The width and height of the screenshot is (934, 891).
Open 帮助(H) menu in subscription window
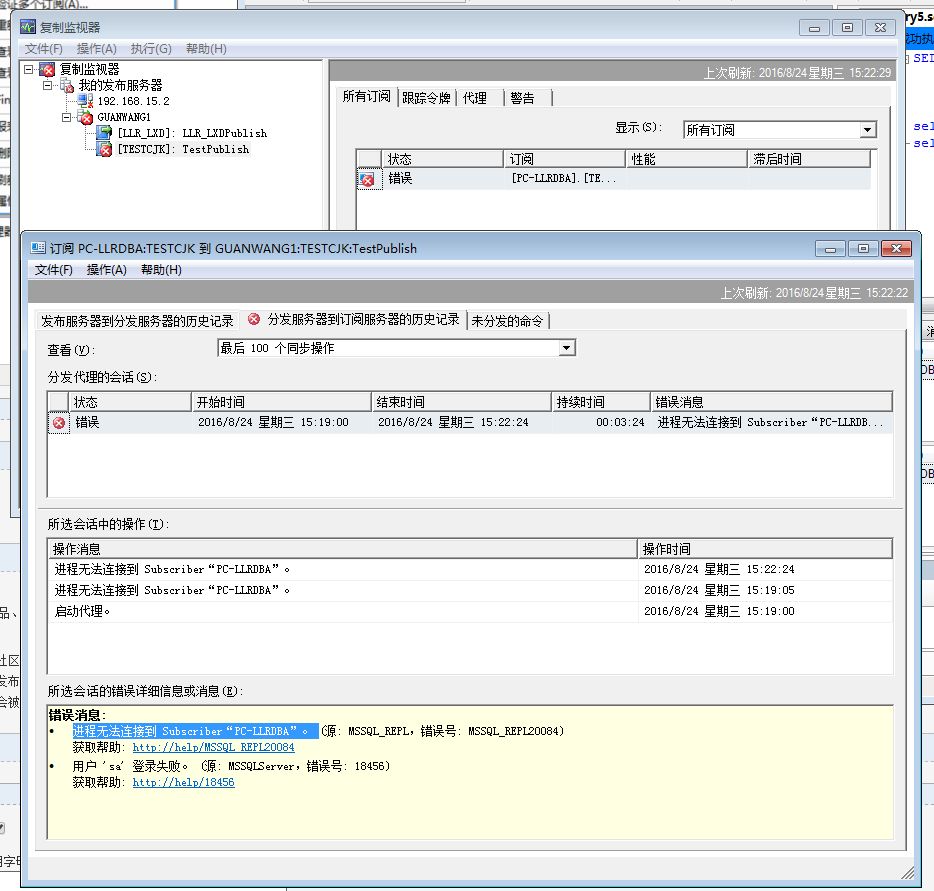161,270
